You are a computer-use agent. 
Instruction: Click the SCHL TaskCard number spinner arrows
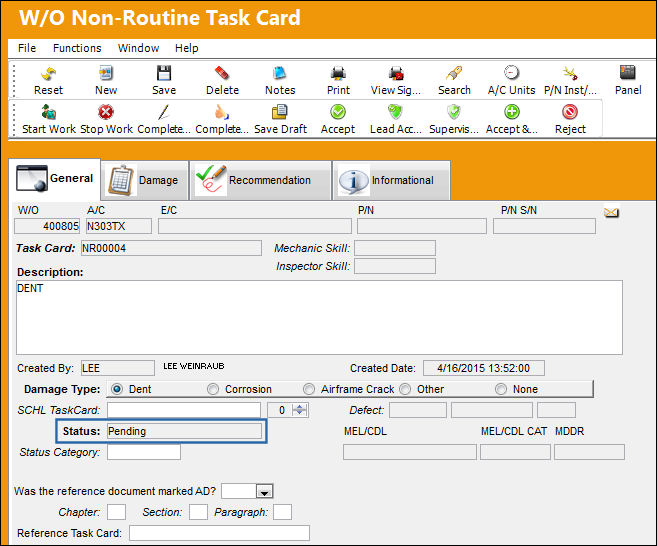(300, 410)
